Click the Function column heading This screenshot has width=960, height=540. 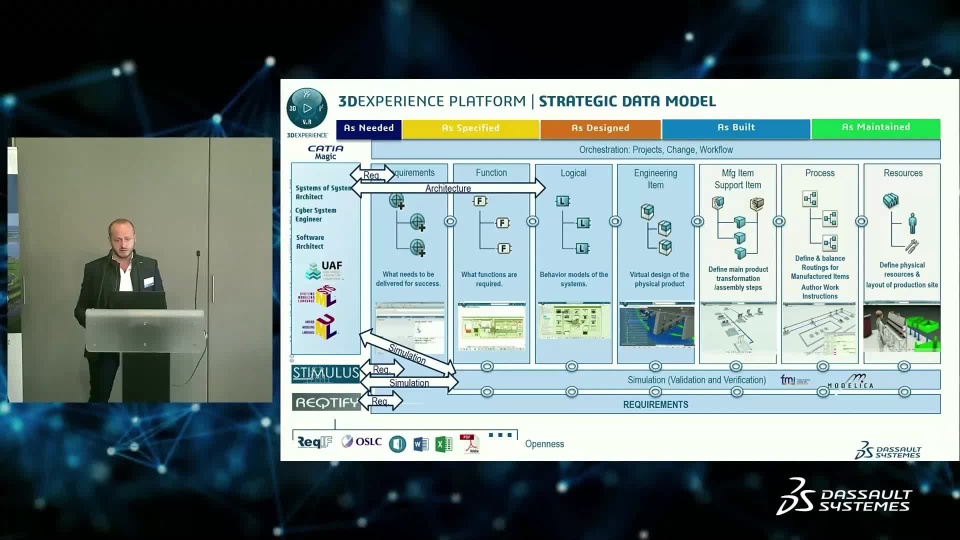491,173
